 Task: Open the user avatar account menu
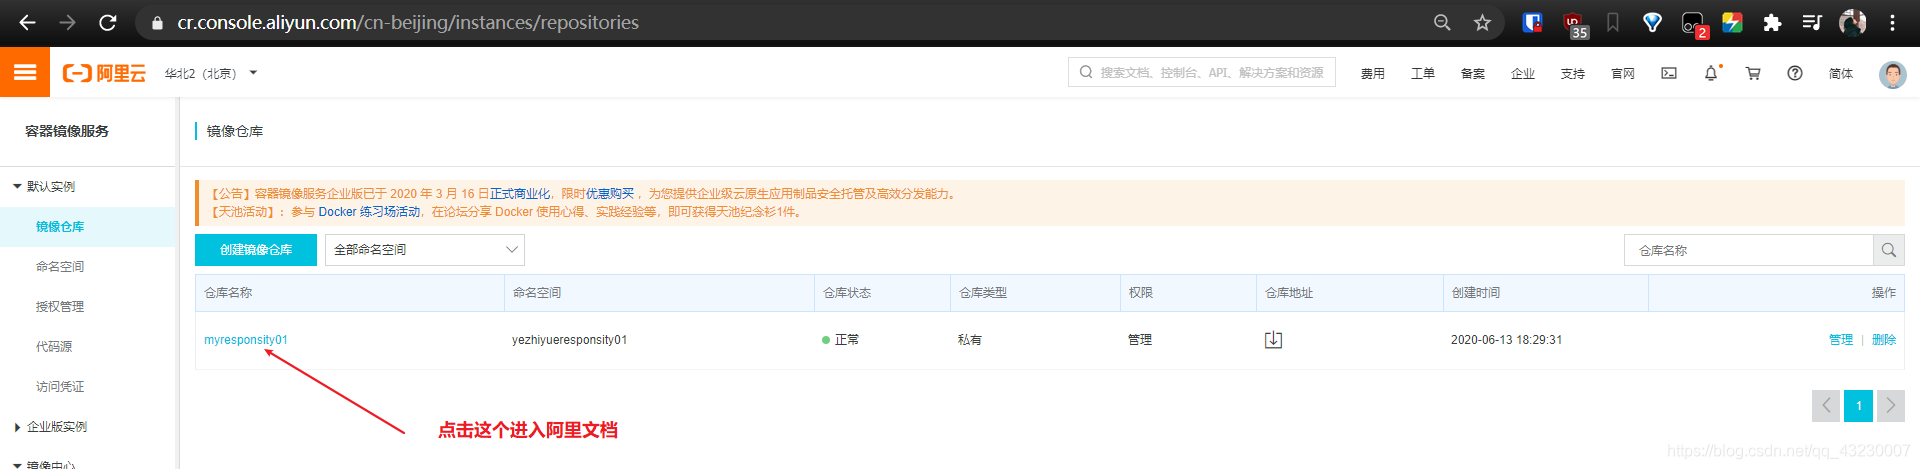(1892, 74)
